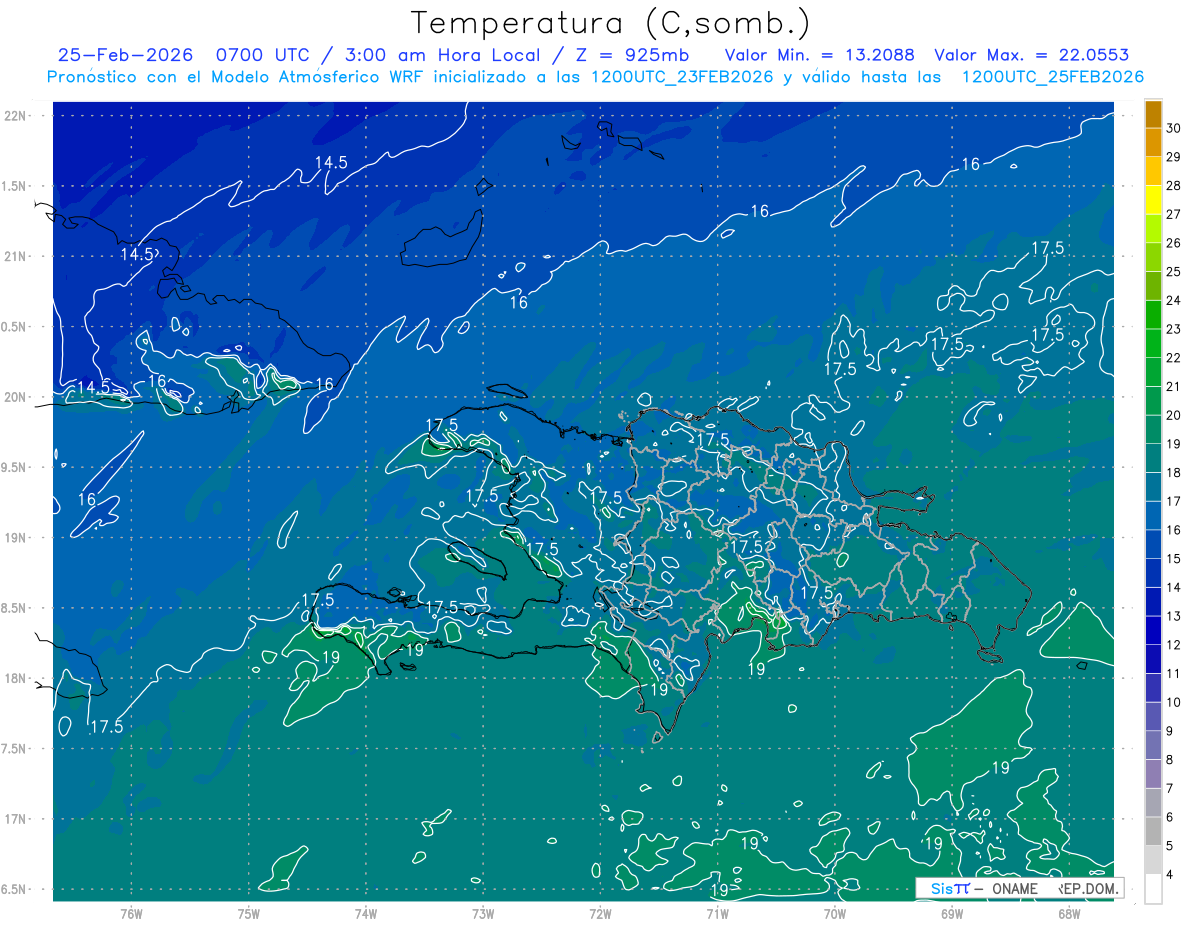Screen dimensions: 1200x927
Task: Select the pressure level "Z = 925mb"
Action: point(633,55)
